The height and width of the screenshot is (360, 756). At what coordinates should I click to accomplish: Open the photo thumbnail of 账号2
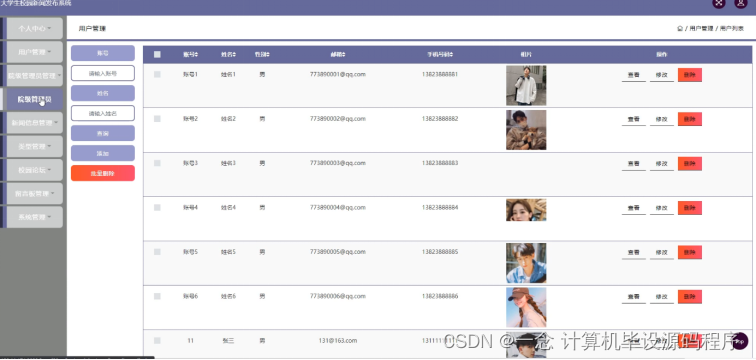pyautogui.click(x=526, y=130)
